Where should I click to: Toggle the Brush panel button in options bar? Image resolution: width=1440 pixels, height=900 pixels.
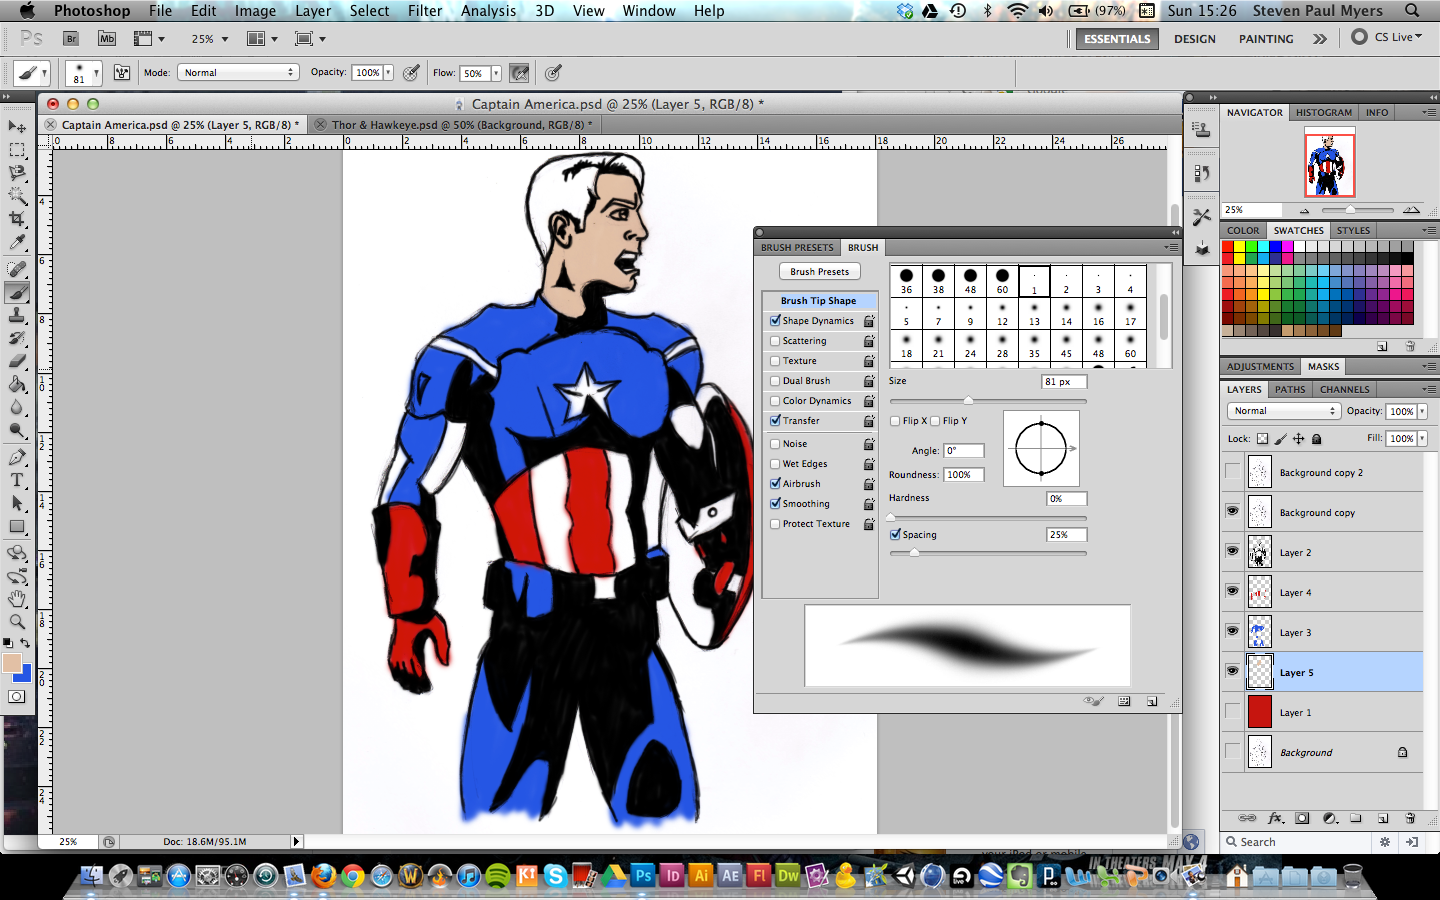pos(122,73)
